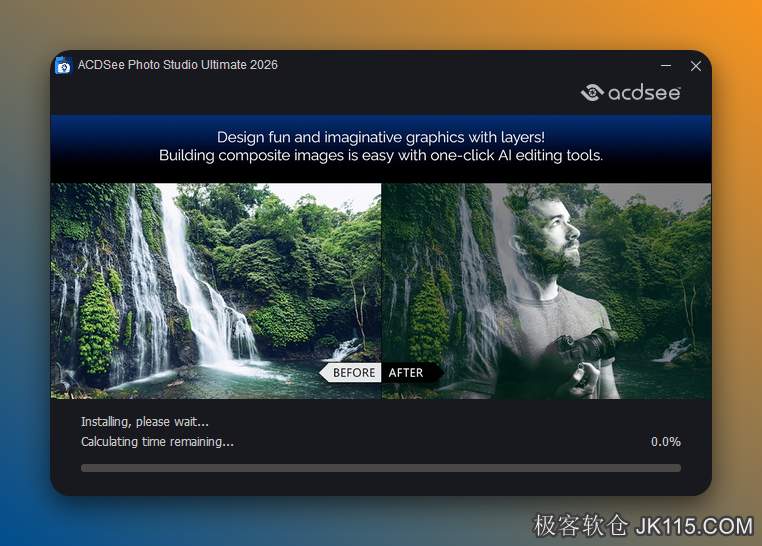Click the 'Design fun and imaginative graphics' headline
The width and height of the screenshot is (762, 546).
click(x=381, y=137)
